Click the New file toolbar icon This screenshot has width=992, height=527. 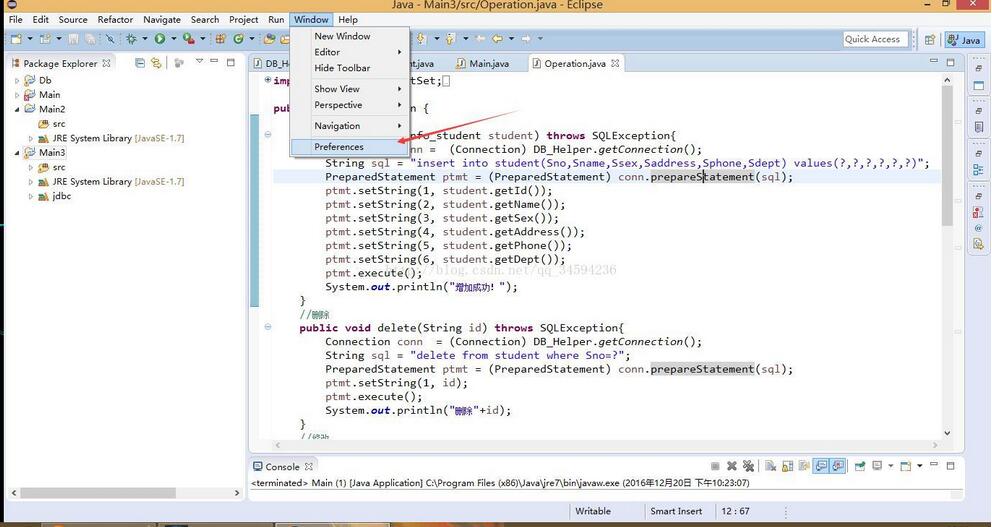pyautogui.click(x=16, y=39)
